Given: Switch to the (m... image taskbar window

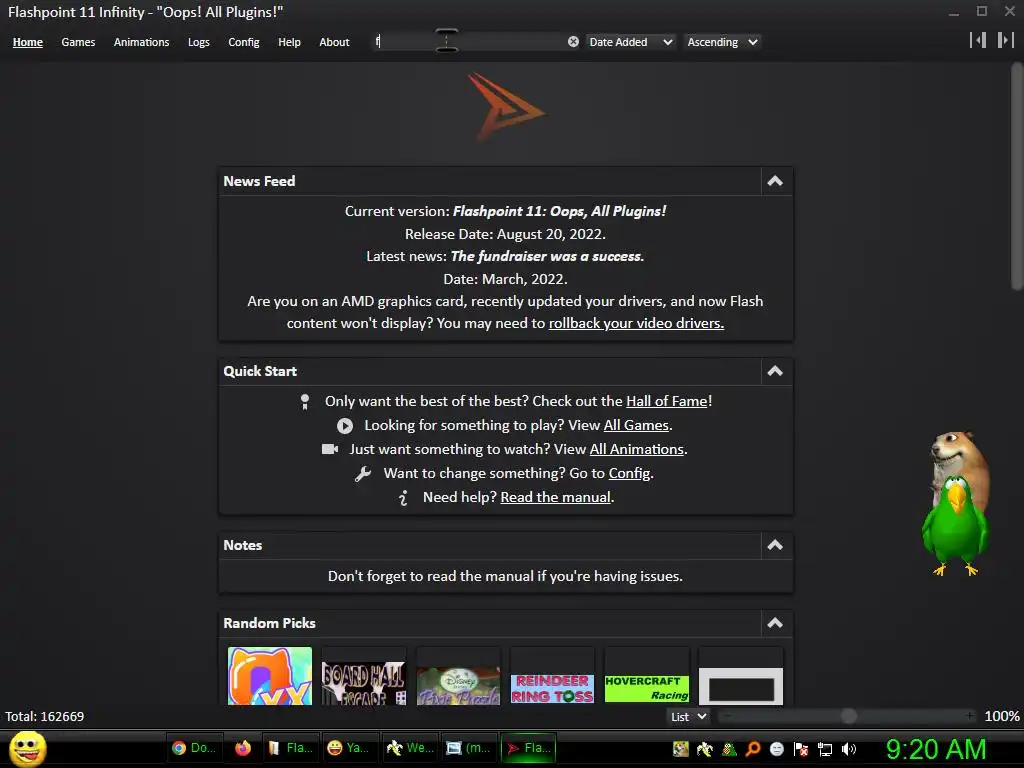Looking at the screenshot, I should tap(468, 748).
